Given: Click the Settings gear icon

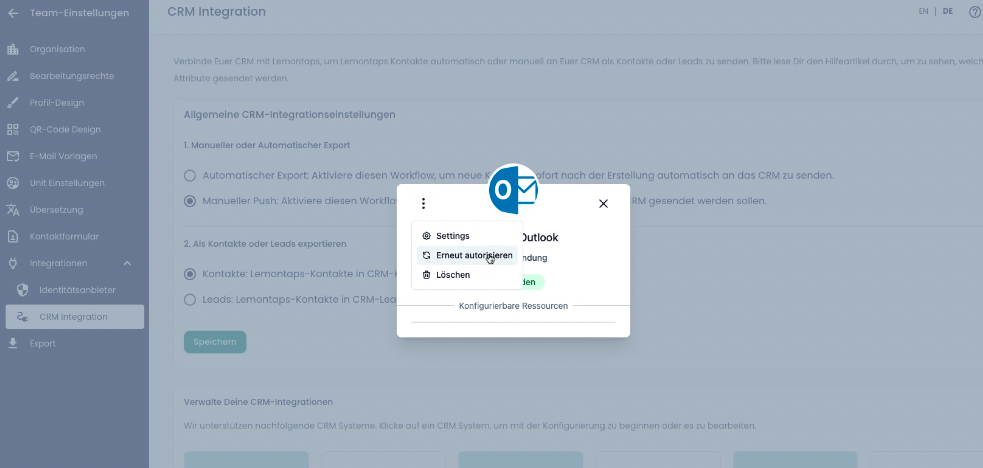Looking at the screenshot, I should point(426,236).
